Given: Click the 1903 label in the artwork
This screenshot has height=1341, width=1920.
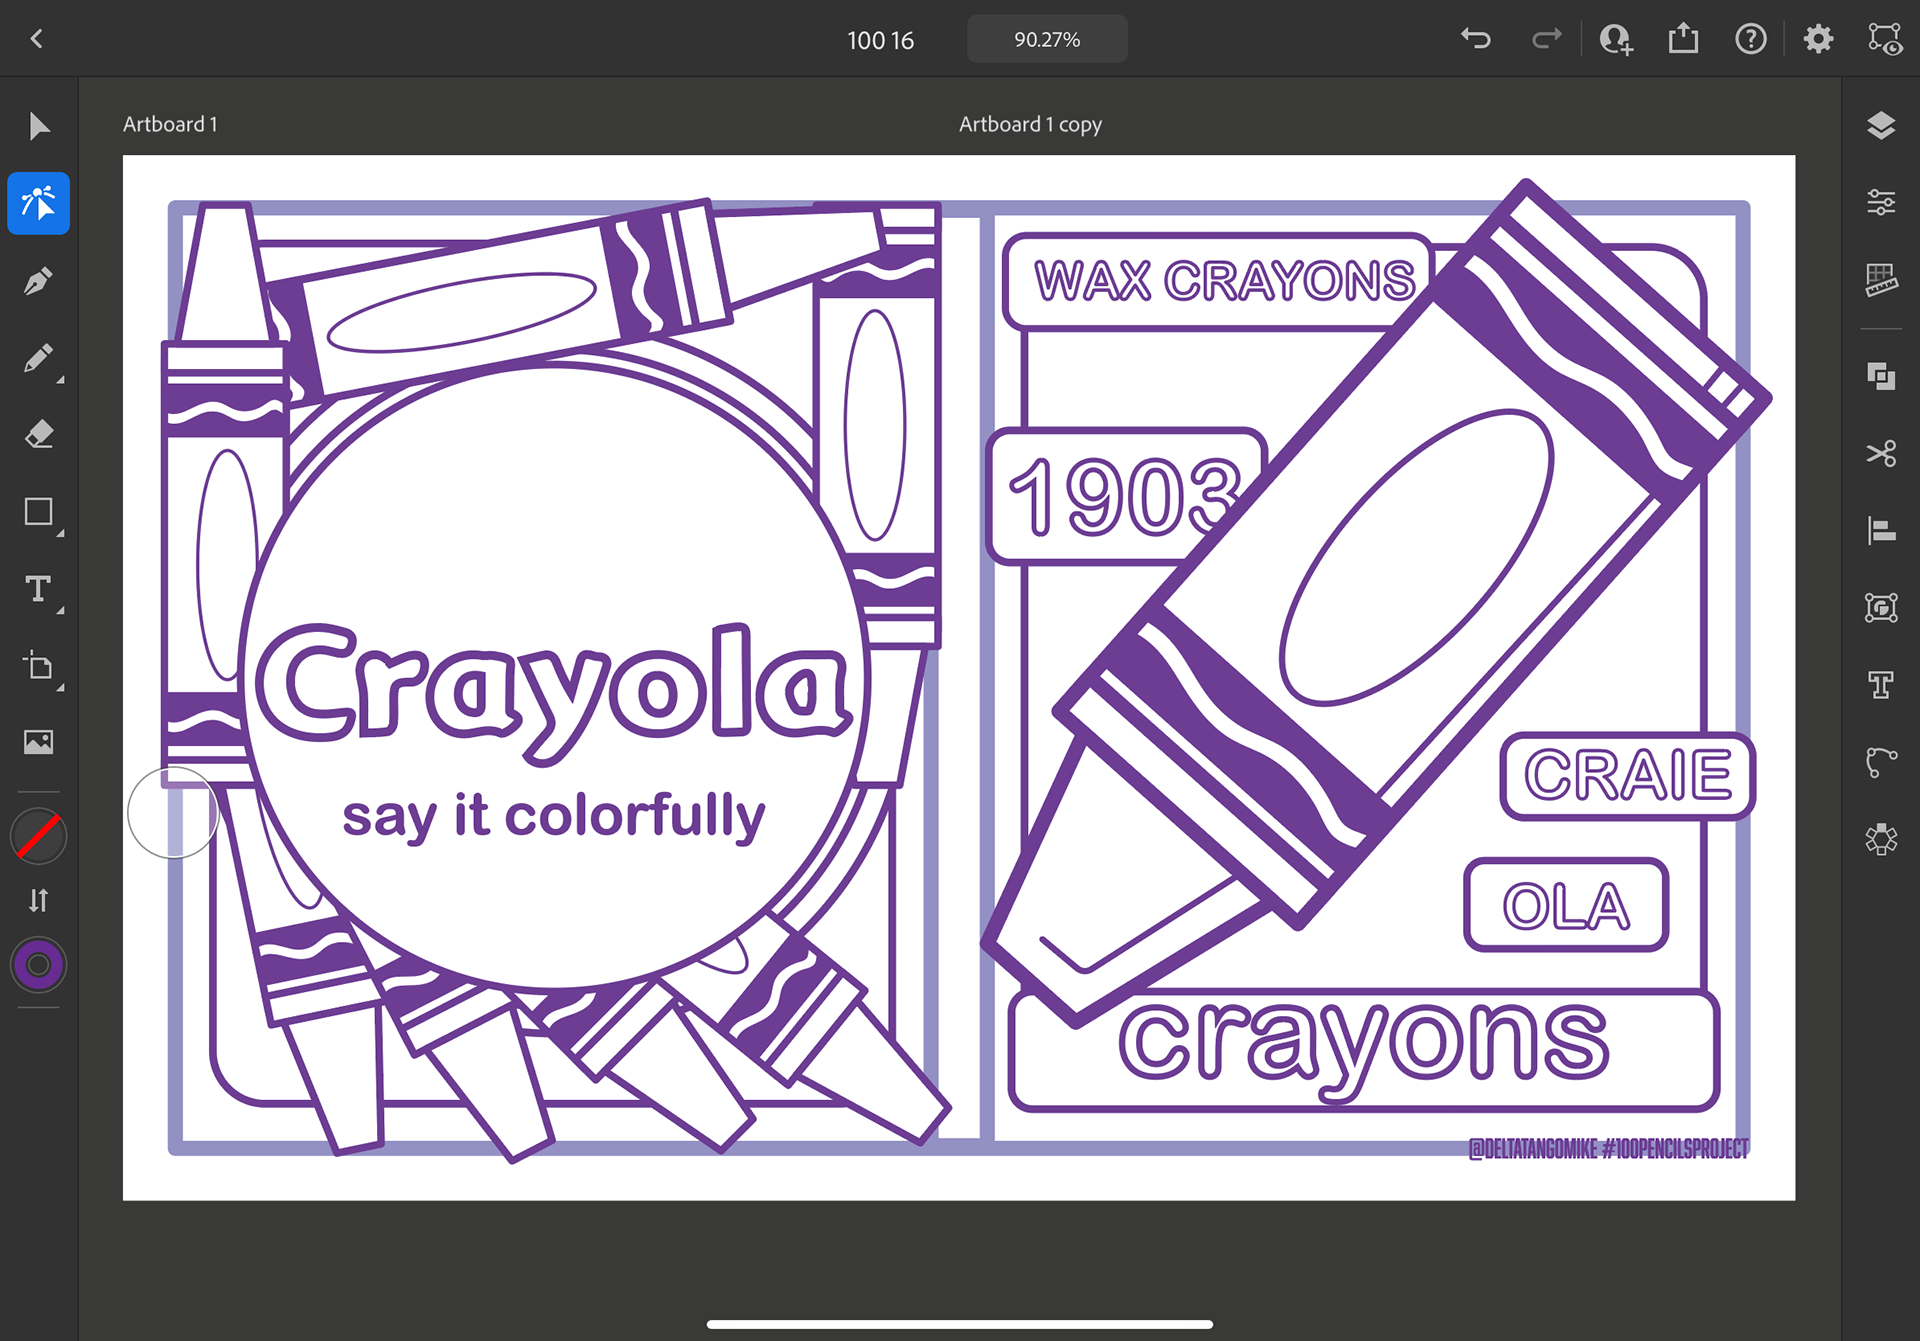Looking at the screenshot, I should point(1126,497).
